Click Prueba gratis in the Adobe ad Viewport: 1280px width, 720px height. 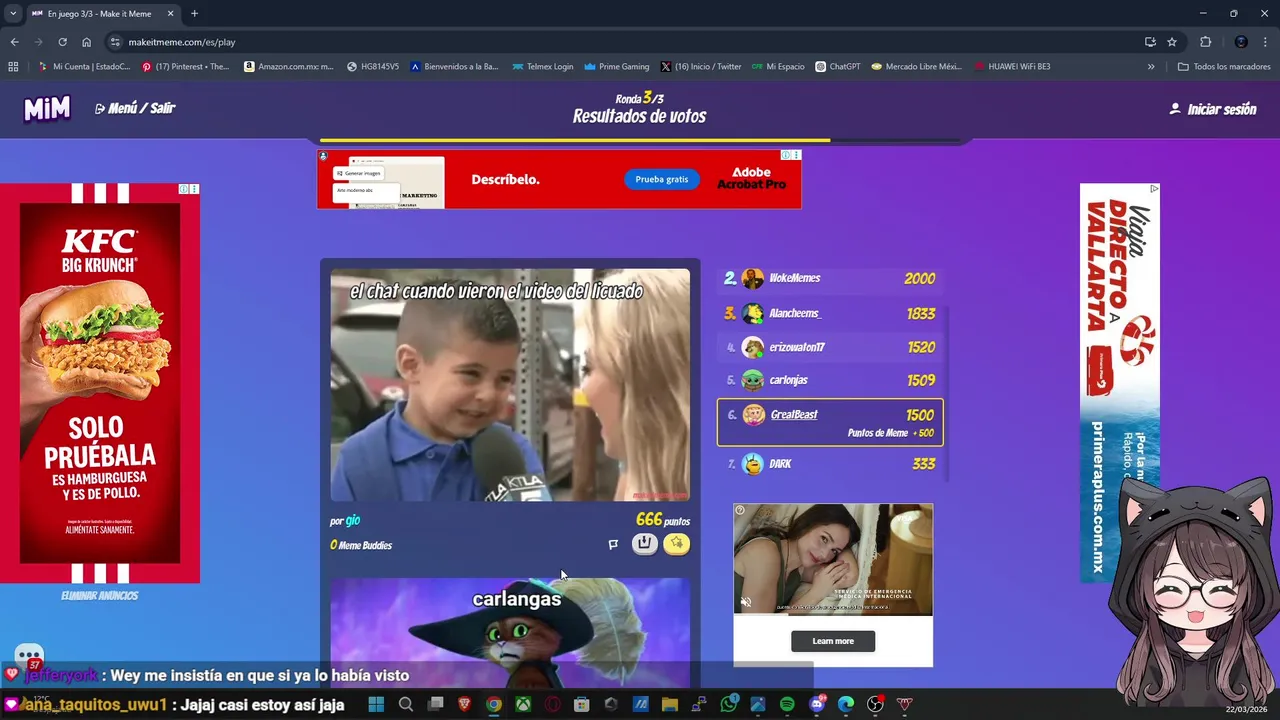(661, 179)
